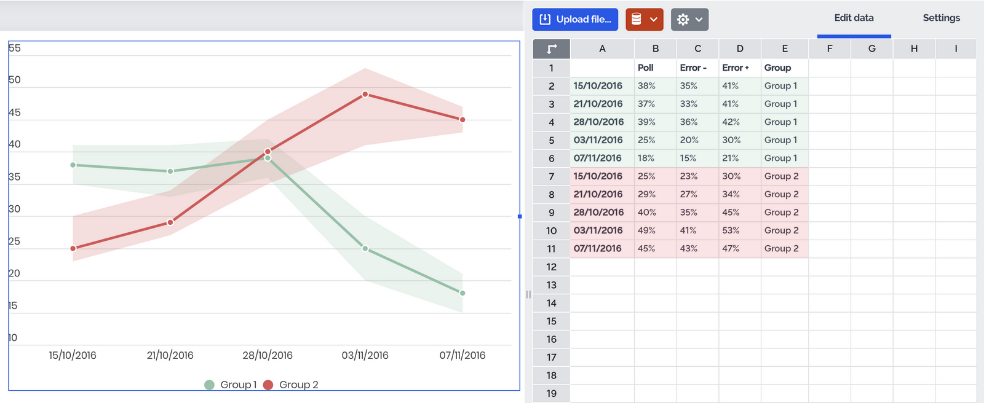Select column E header
The height and width of the screenshot is (403, 984).
[784, 49]
